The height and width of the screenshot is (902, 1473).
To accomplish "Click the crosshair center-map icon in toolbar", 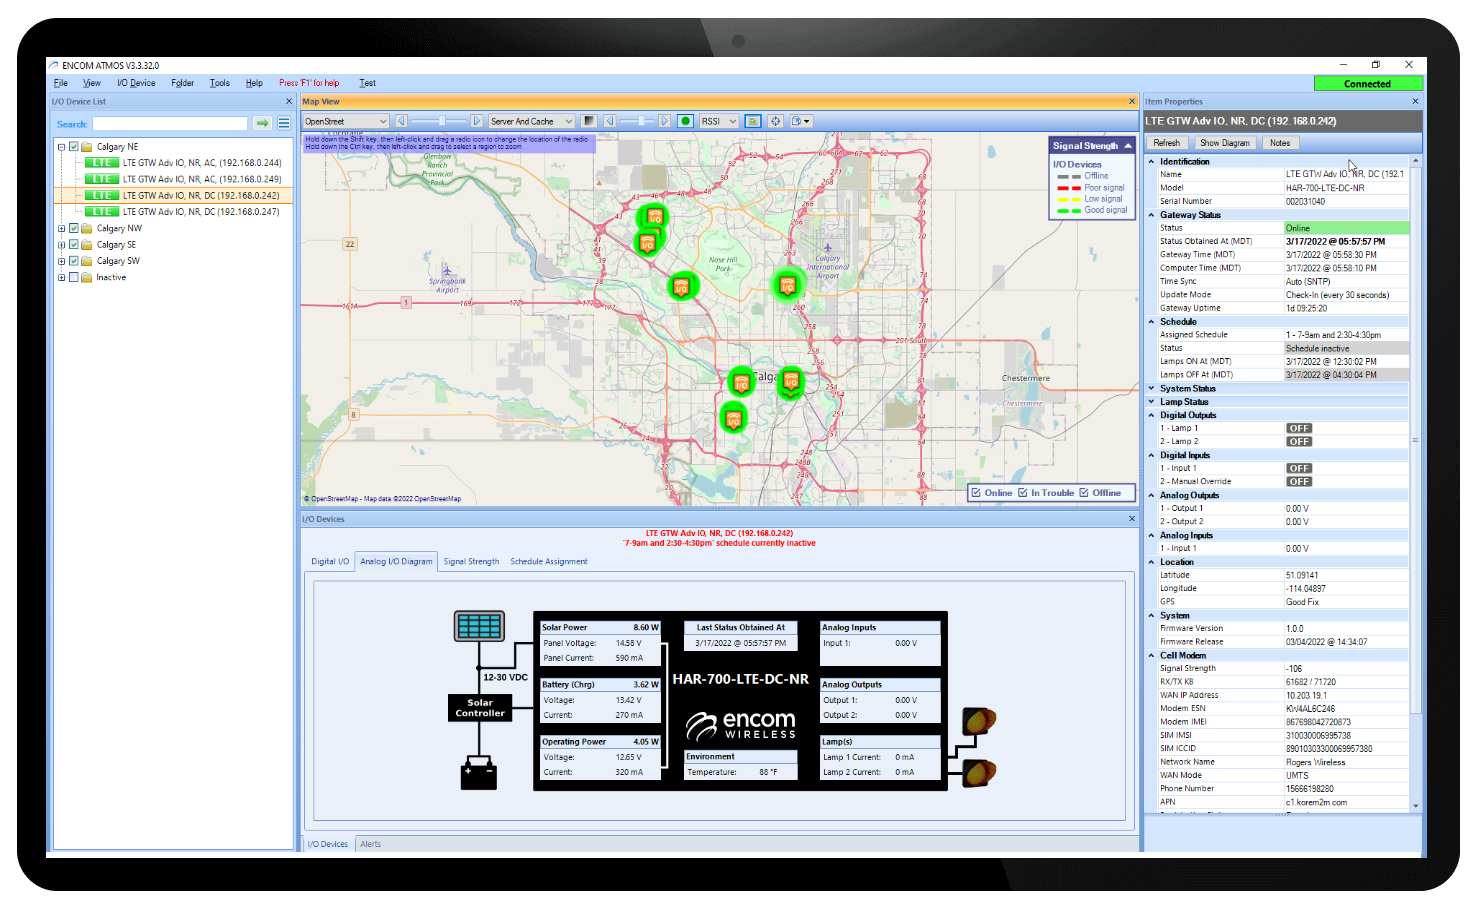I will [x=775, y=121].
